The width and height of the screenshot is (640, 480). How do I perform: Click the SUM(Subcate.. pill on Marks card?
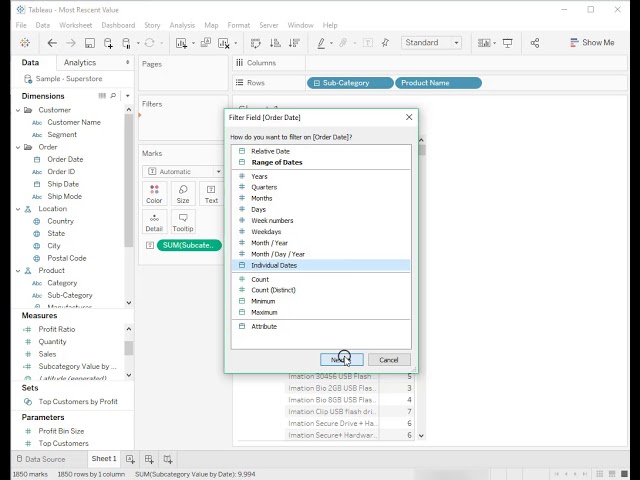coord(189,245)
